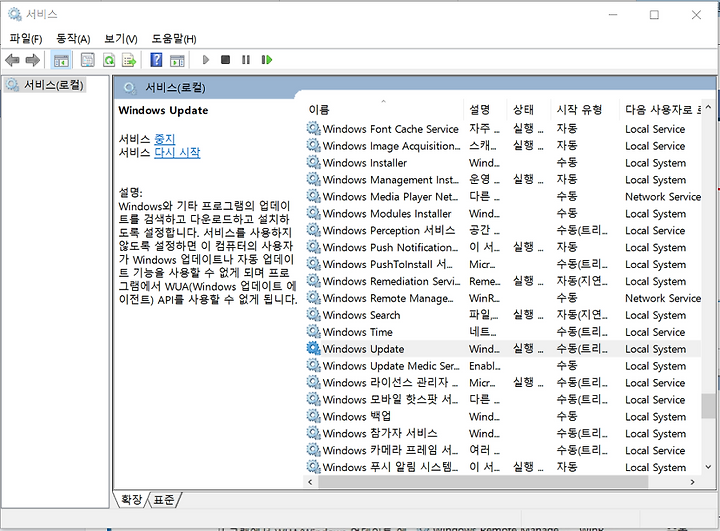
Task: Open the 동작(A) menu
Action: click(73, 39)
